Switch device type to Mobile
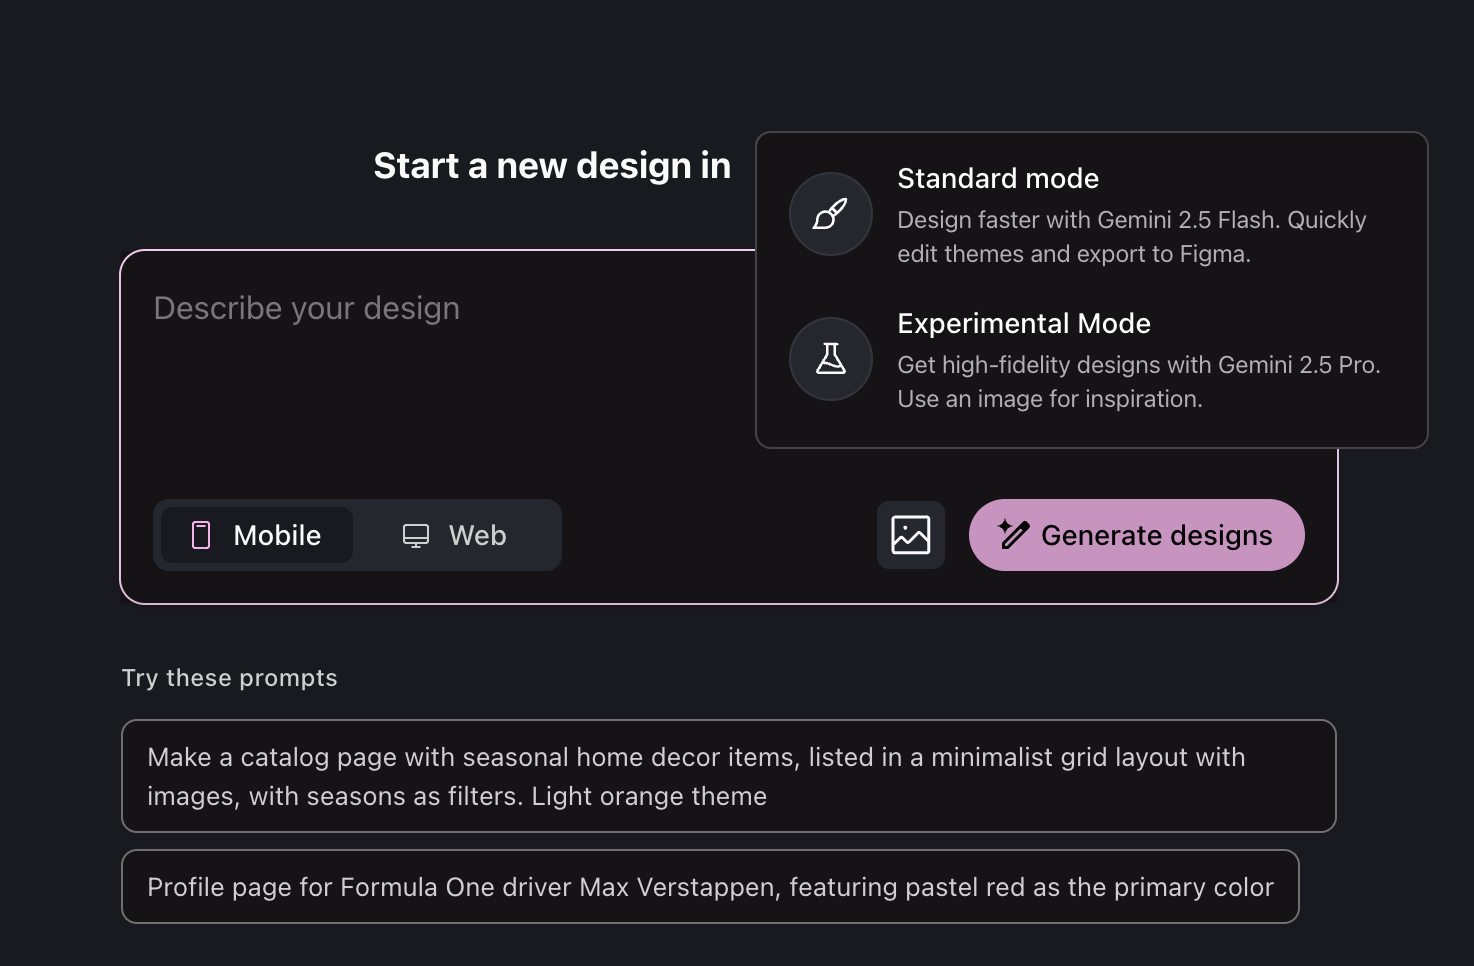Viewport: 1474px width, 966px height. (x=257, y=535)
